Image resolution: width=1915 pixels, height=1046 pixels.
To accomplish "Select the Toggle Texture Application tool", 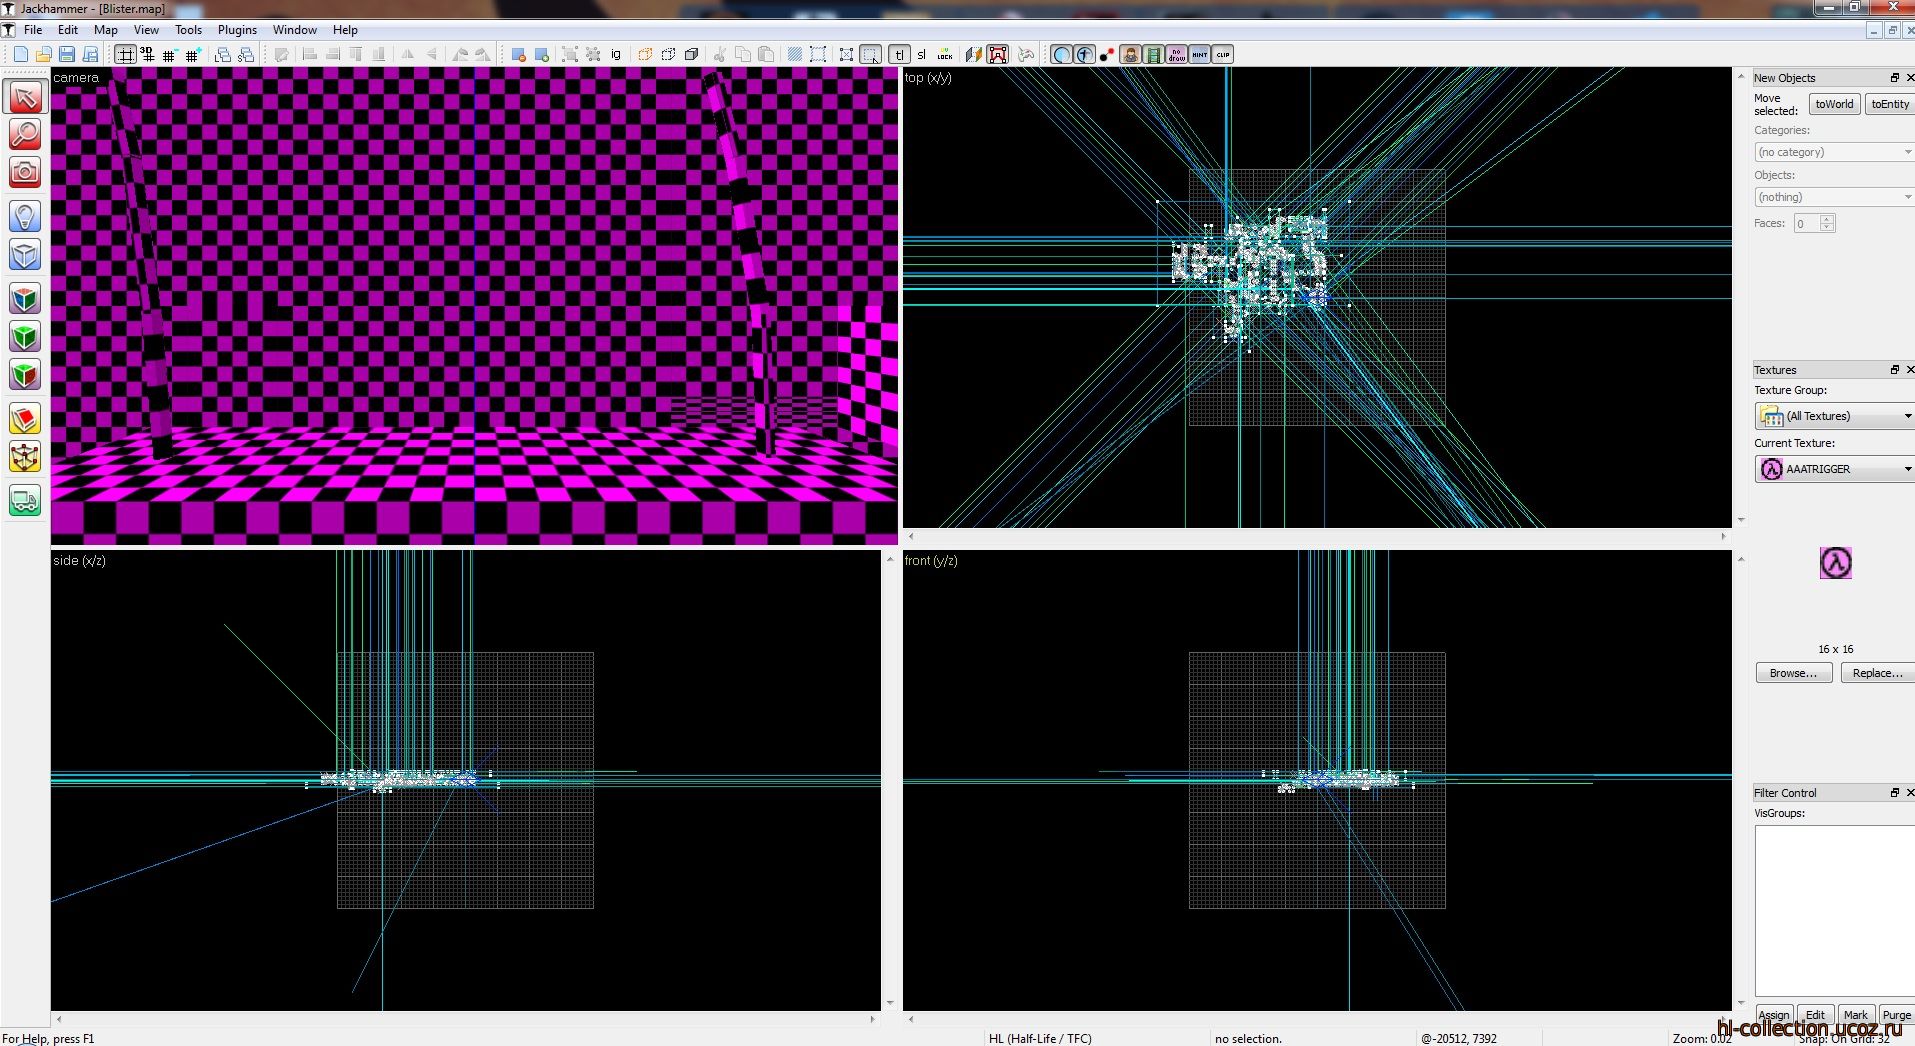I will (x=25, y=297).
